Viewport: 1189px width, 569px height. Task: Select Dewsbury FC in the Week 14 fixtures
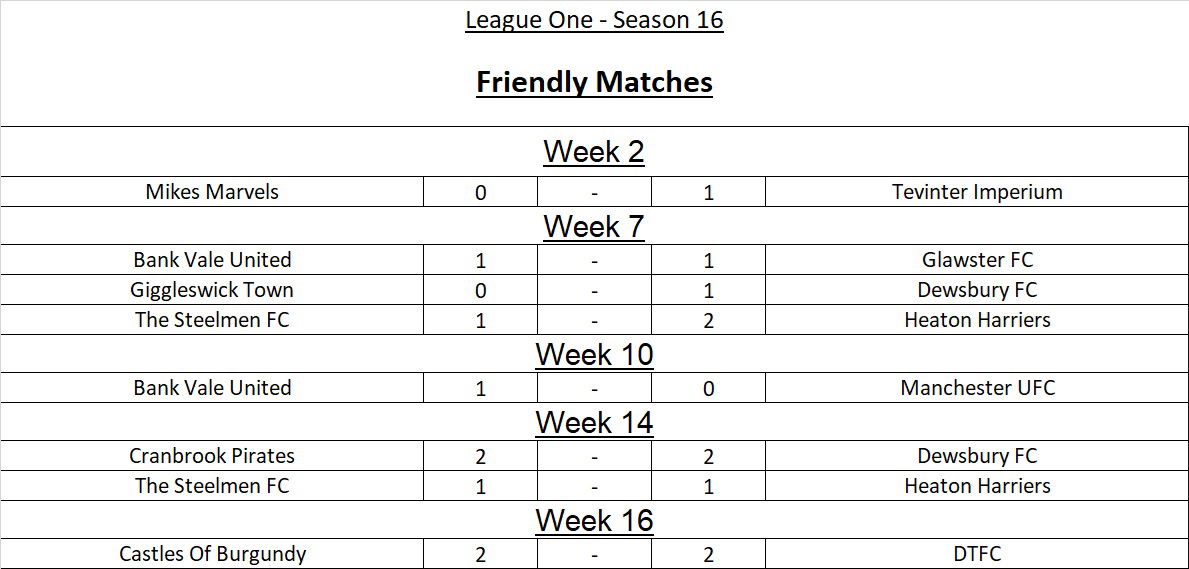(x=977, y=456)
